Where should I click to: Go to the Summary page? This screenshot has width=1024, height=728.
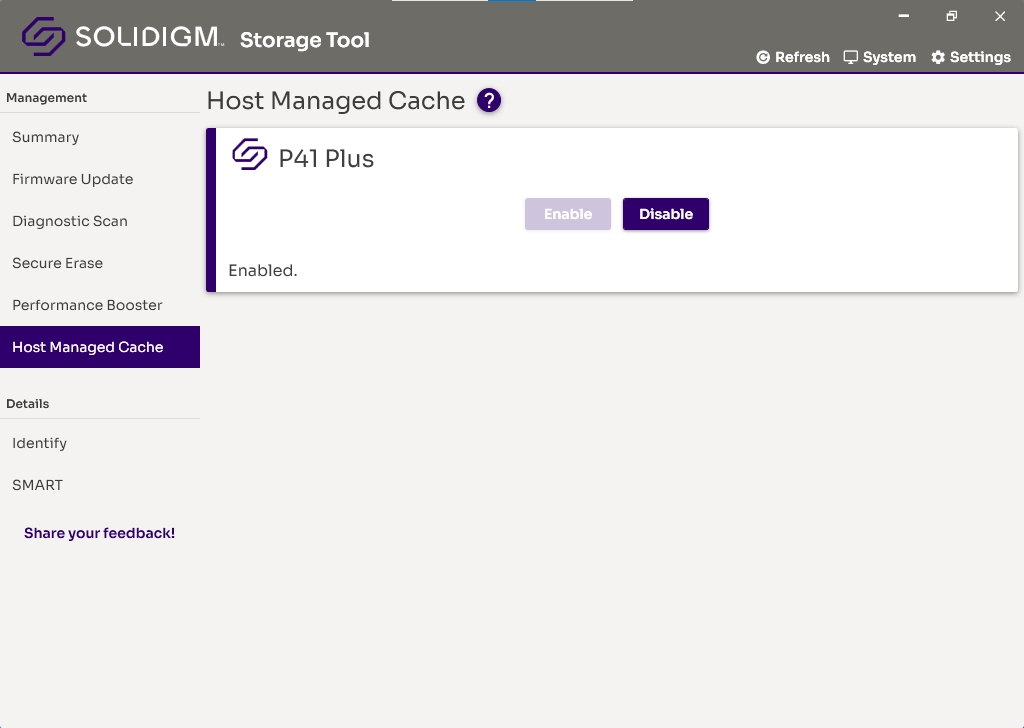pos(100,137)
